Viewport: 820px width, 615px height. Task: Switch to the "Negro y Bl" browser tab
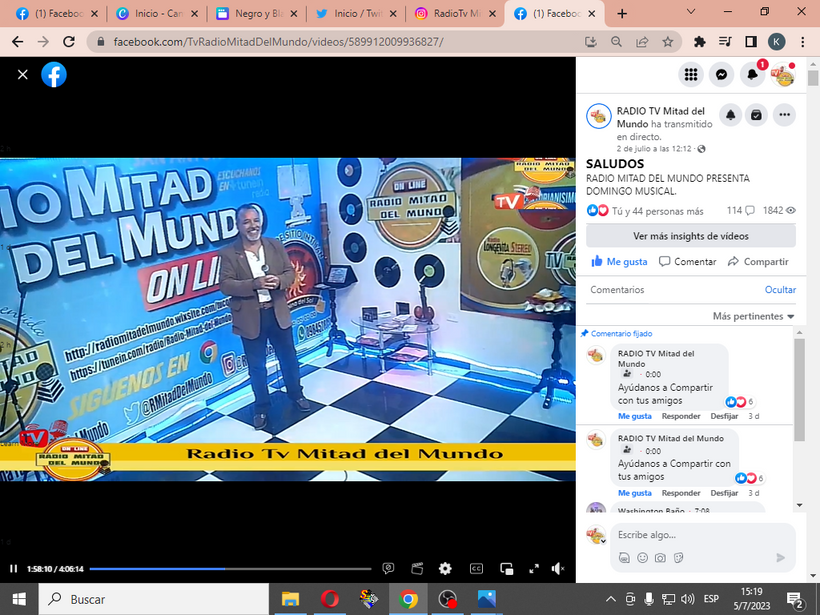pyautogui.click(x=256, y=14)
